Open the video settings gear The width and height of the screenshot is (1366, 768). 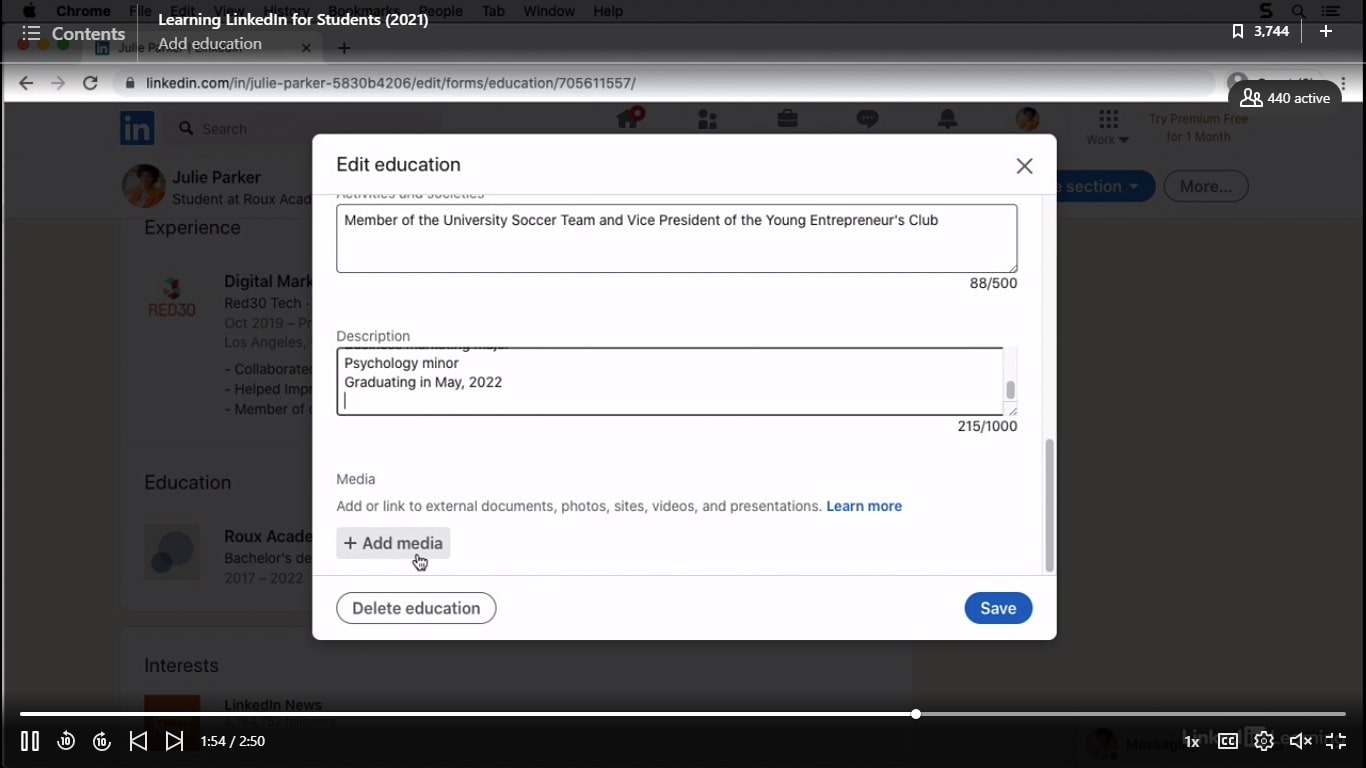(x=1264, y=741)
